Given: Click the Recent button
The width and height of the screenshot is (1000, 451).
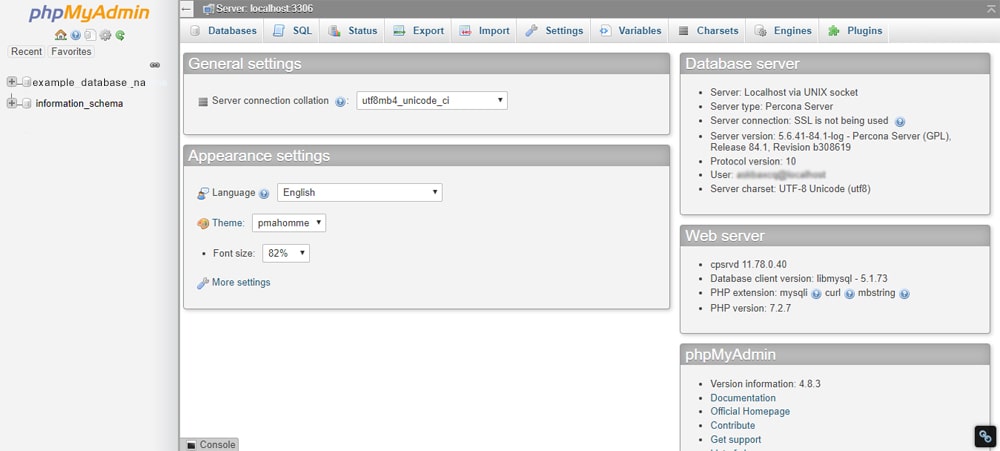Looking at the screenshot, I should (x=26, y=52).
